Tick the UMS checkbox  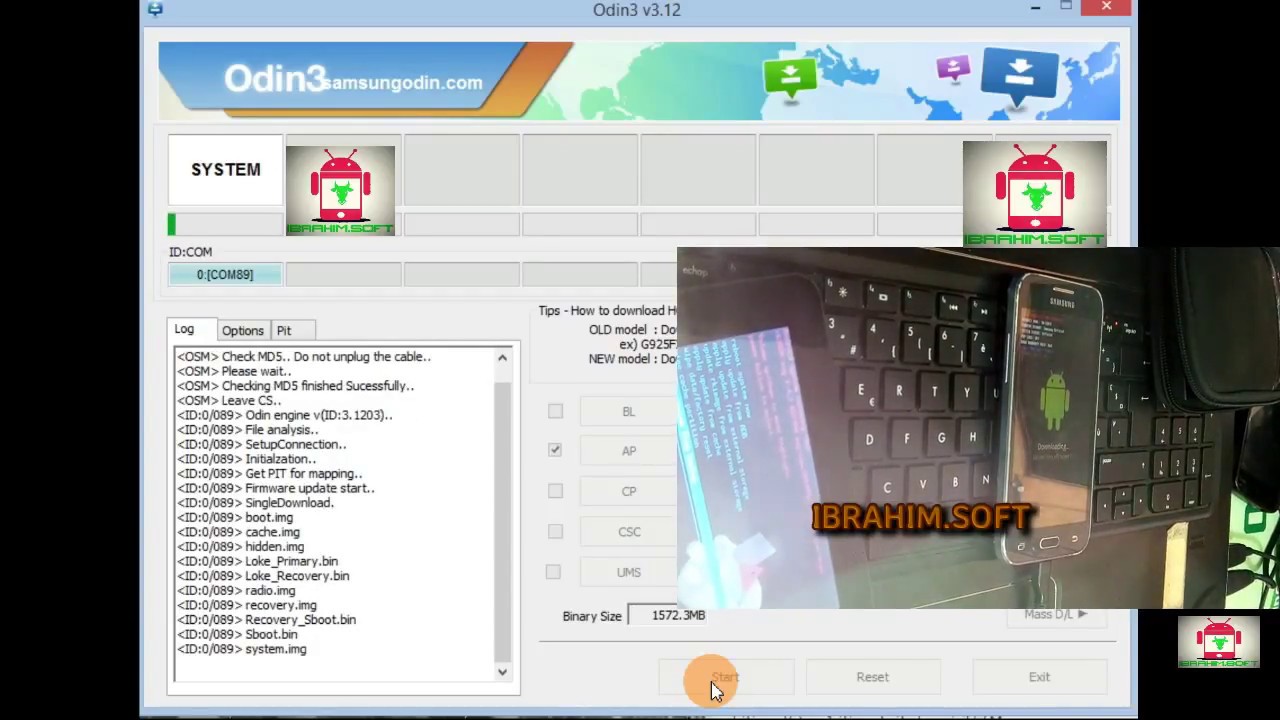[x=553, y=572]
